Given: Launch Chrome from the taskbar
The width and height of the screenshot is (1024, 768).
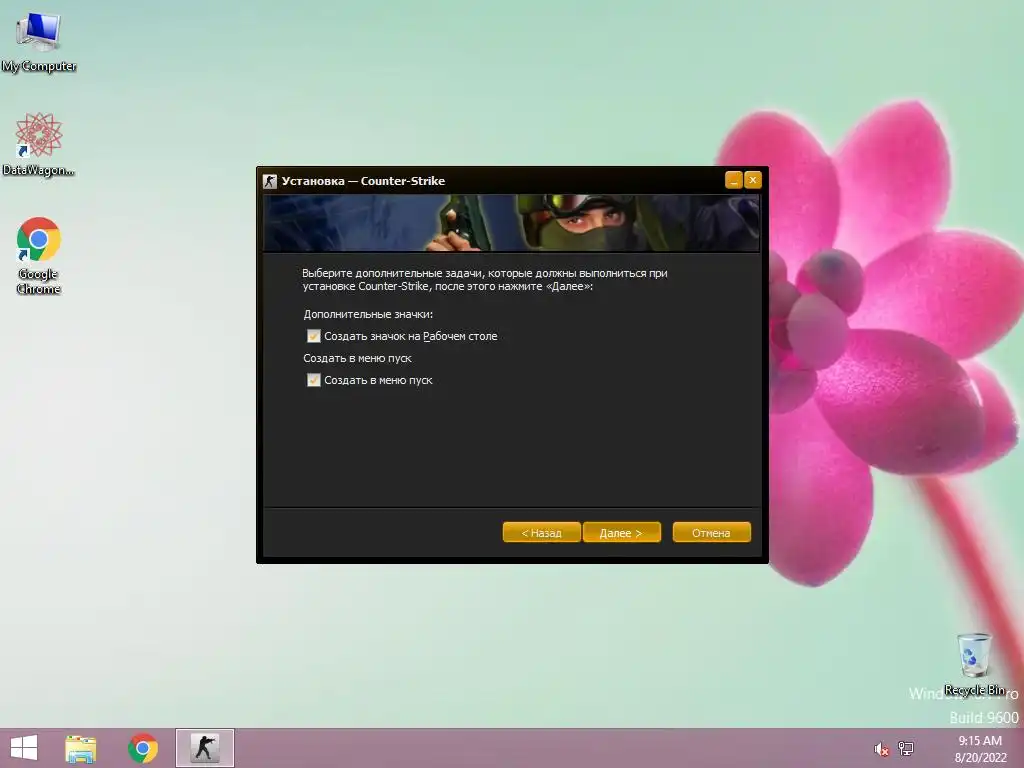Looking at the screenshot, I should point(142,748).
